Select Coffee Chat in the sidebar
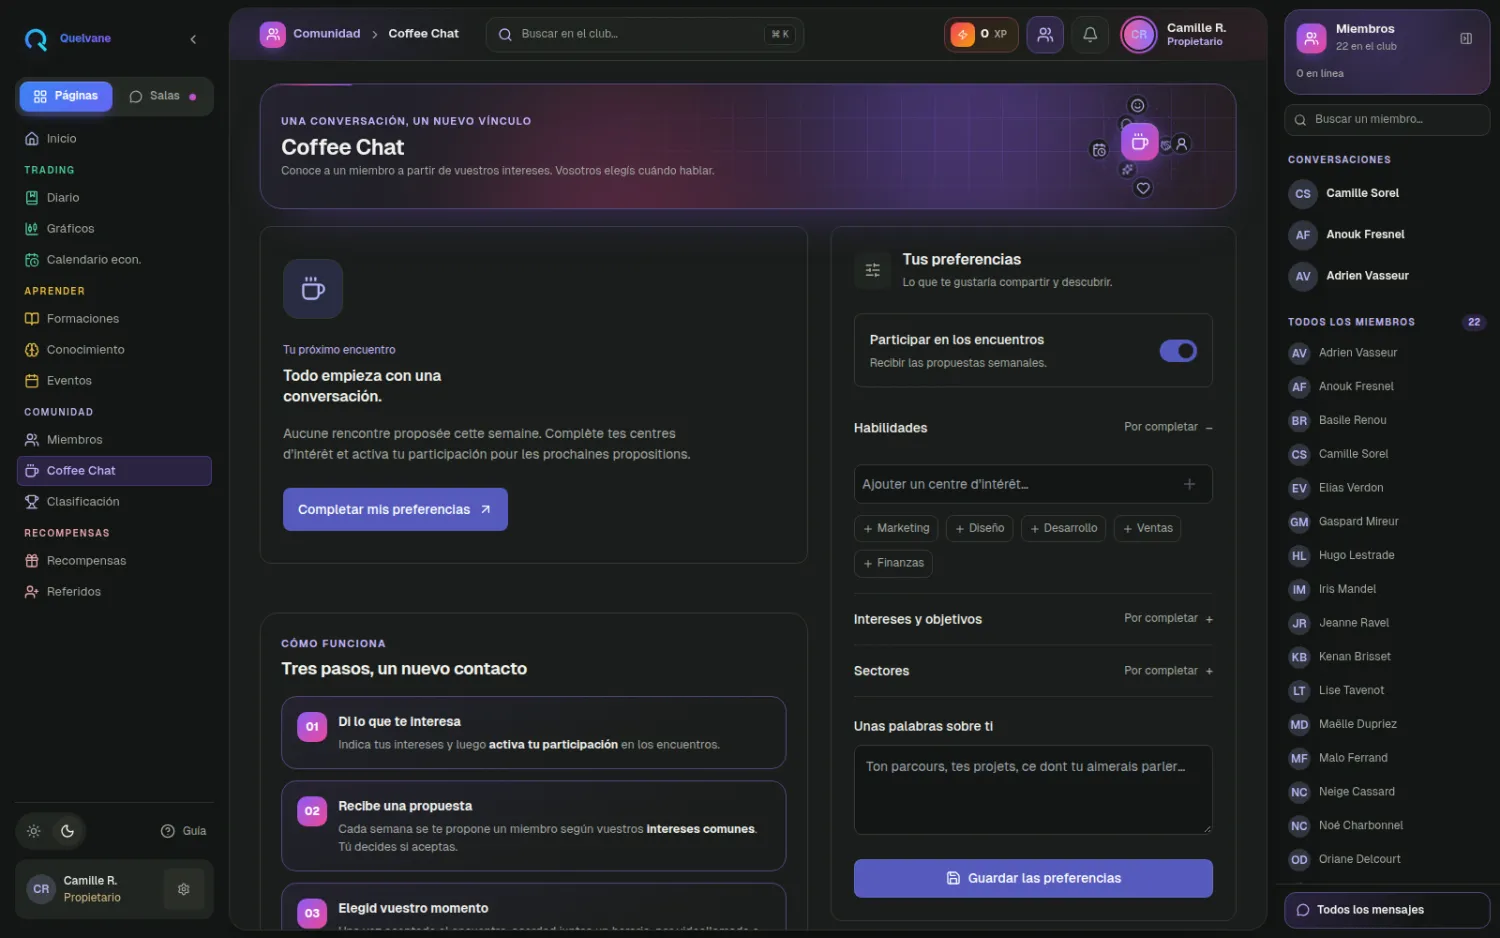This screenshot has height=938, width=1500. click(x=114, y=471)
